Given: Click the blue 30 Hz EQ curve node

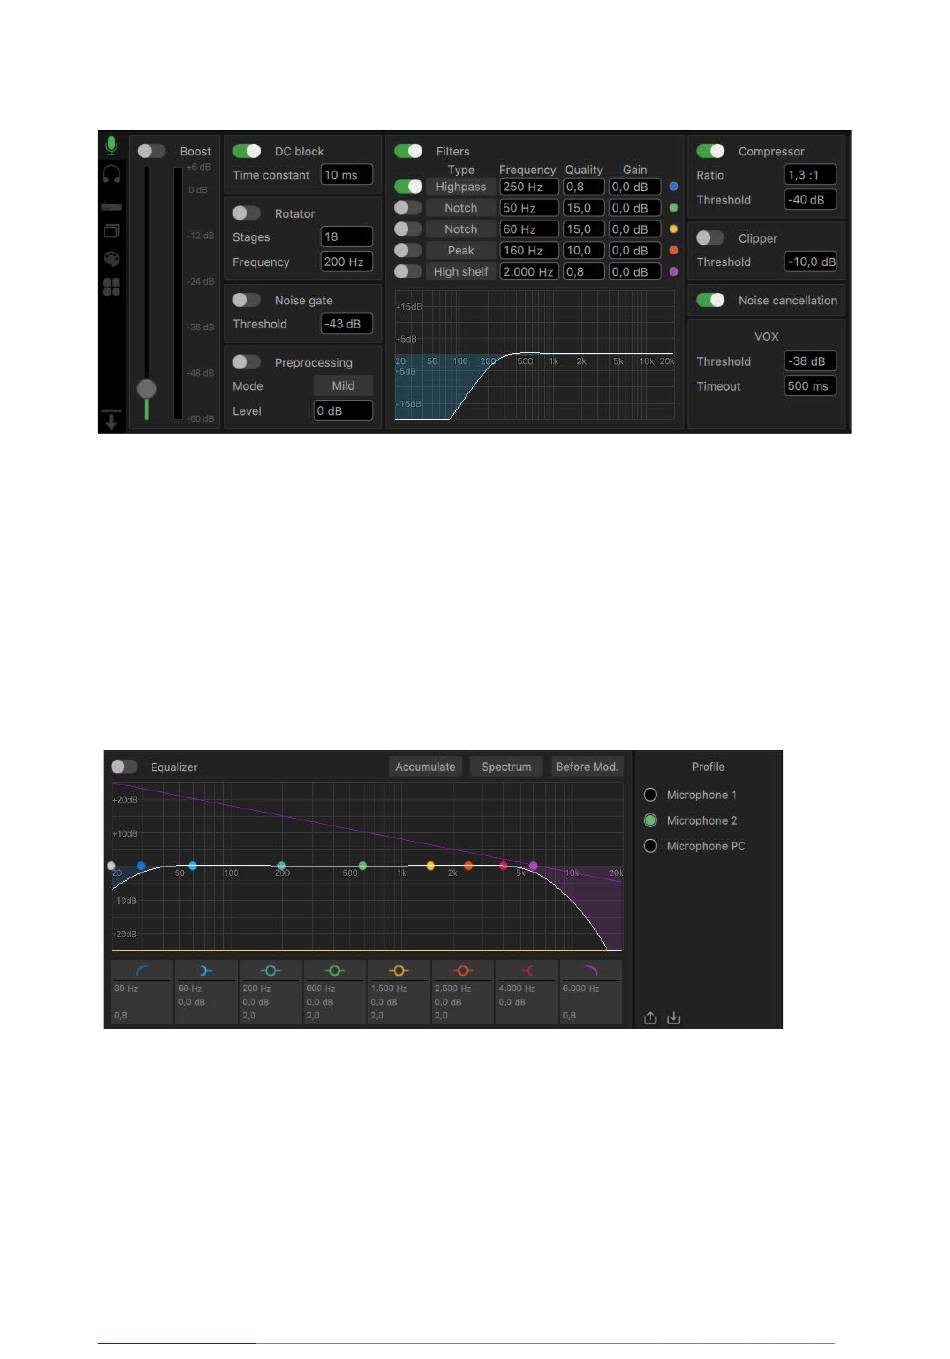Looking at the screenshot, I should click(141, 866).
